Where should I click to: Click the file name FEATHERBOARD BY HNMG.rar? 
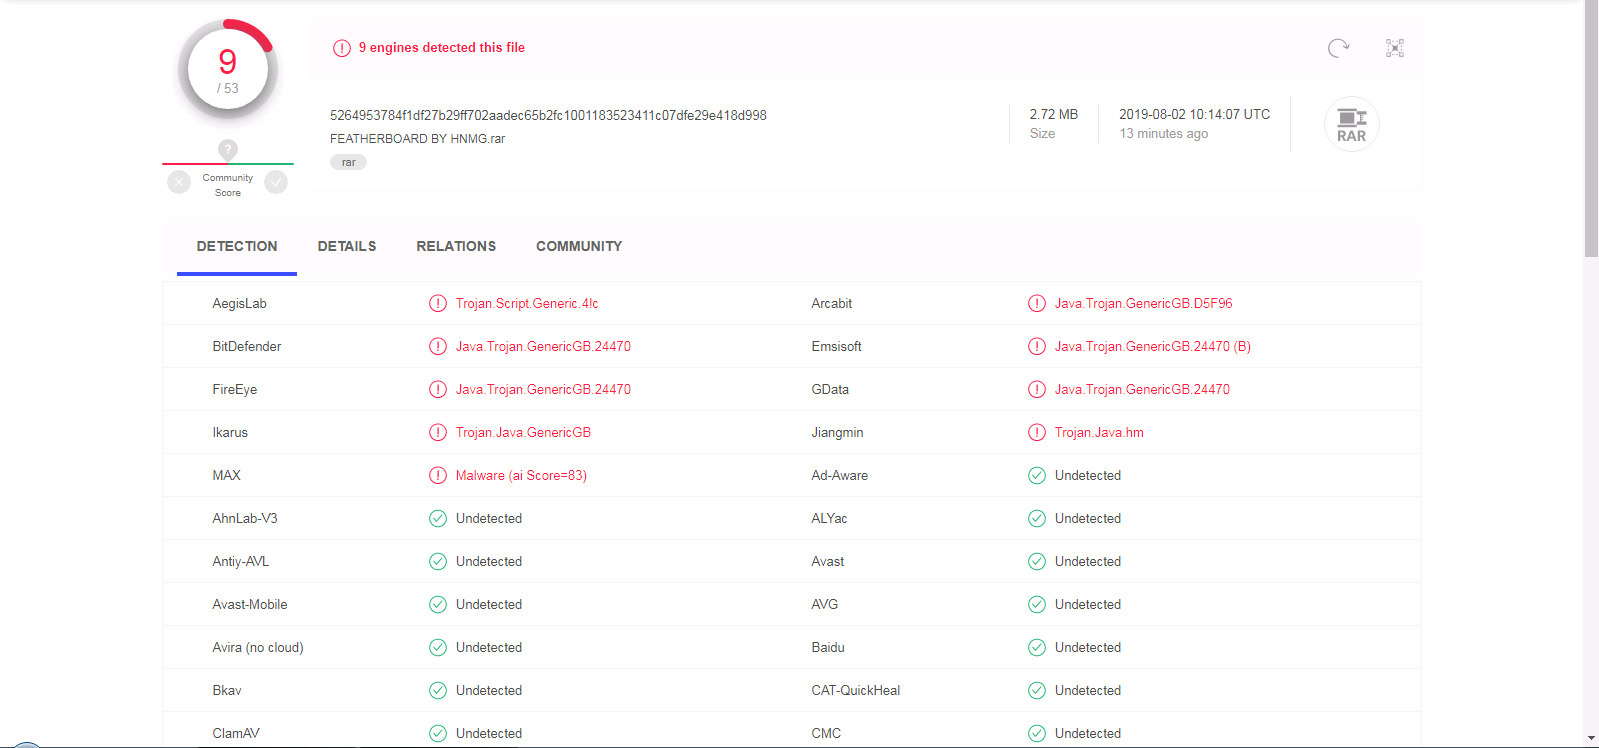pos(417,139)
